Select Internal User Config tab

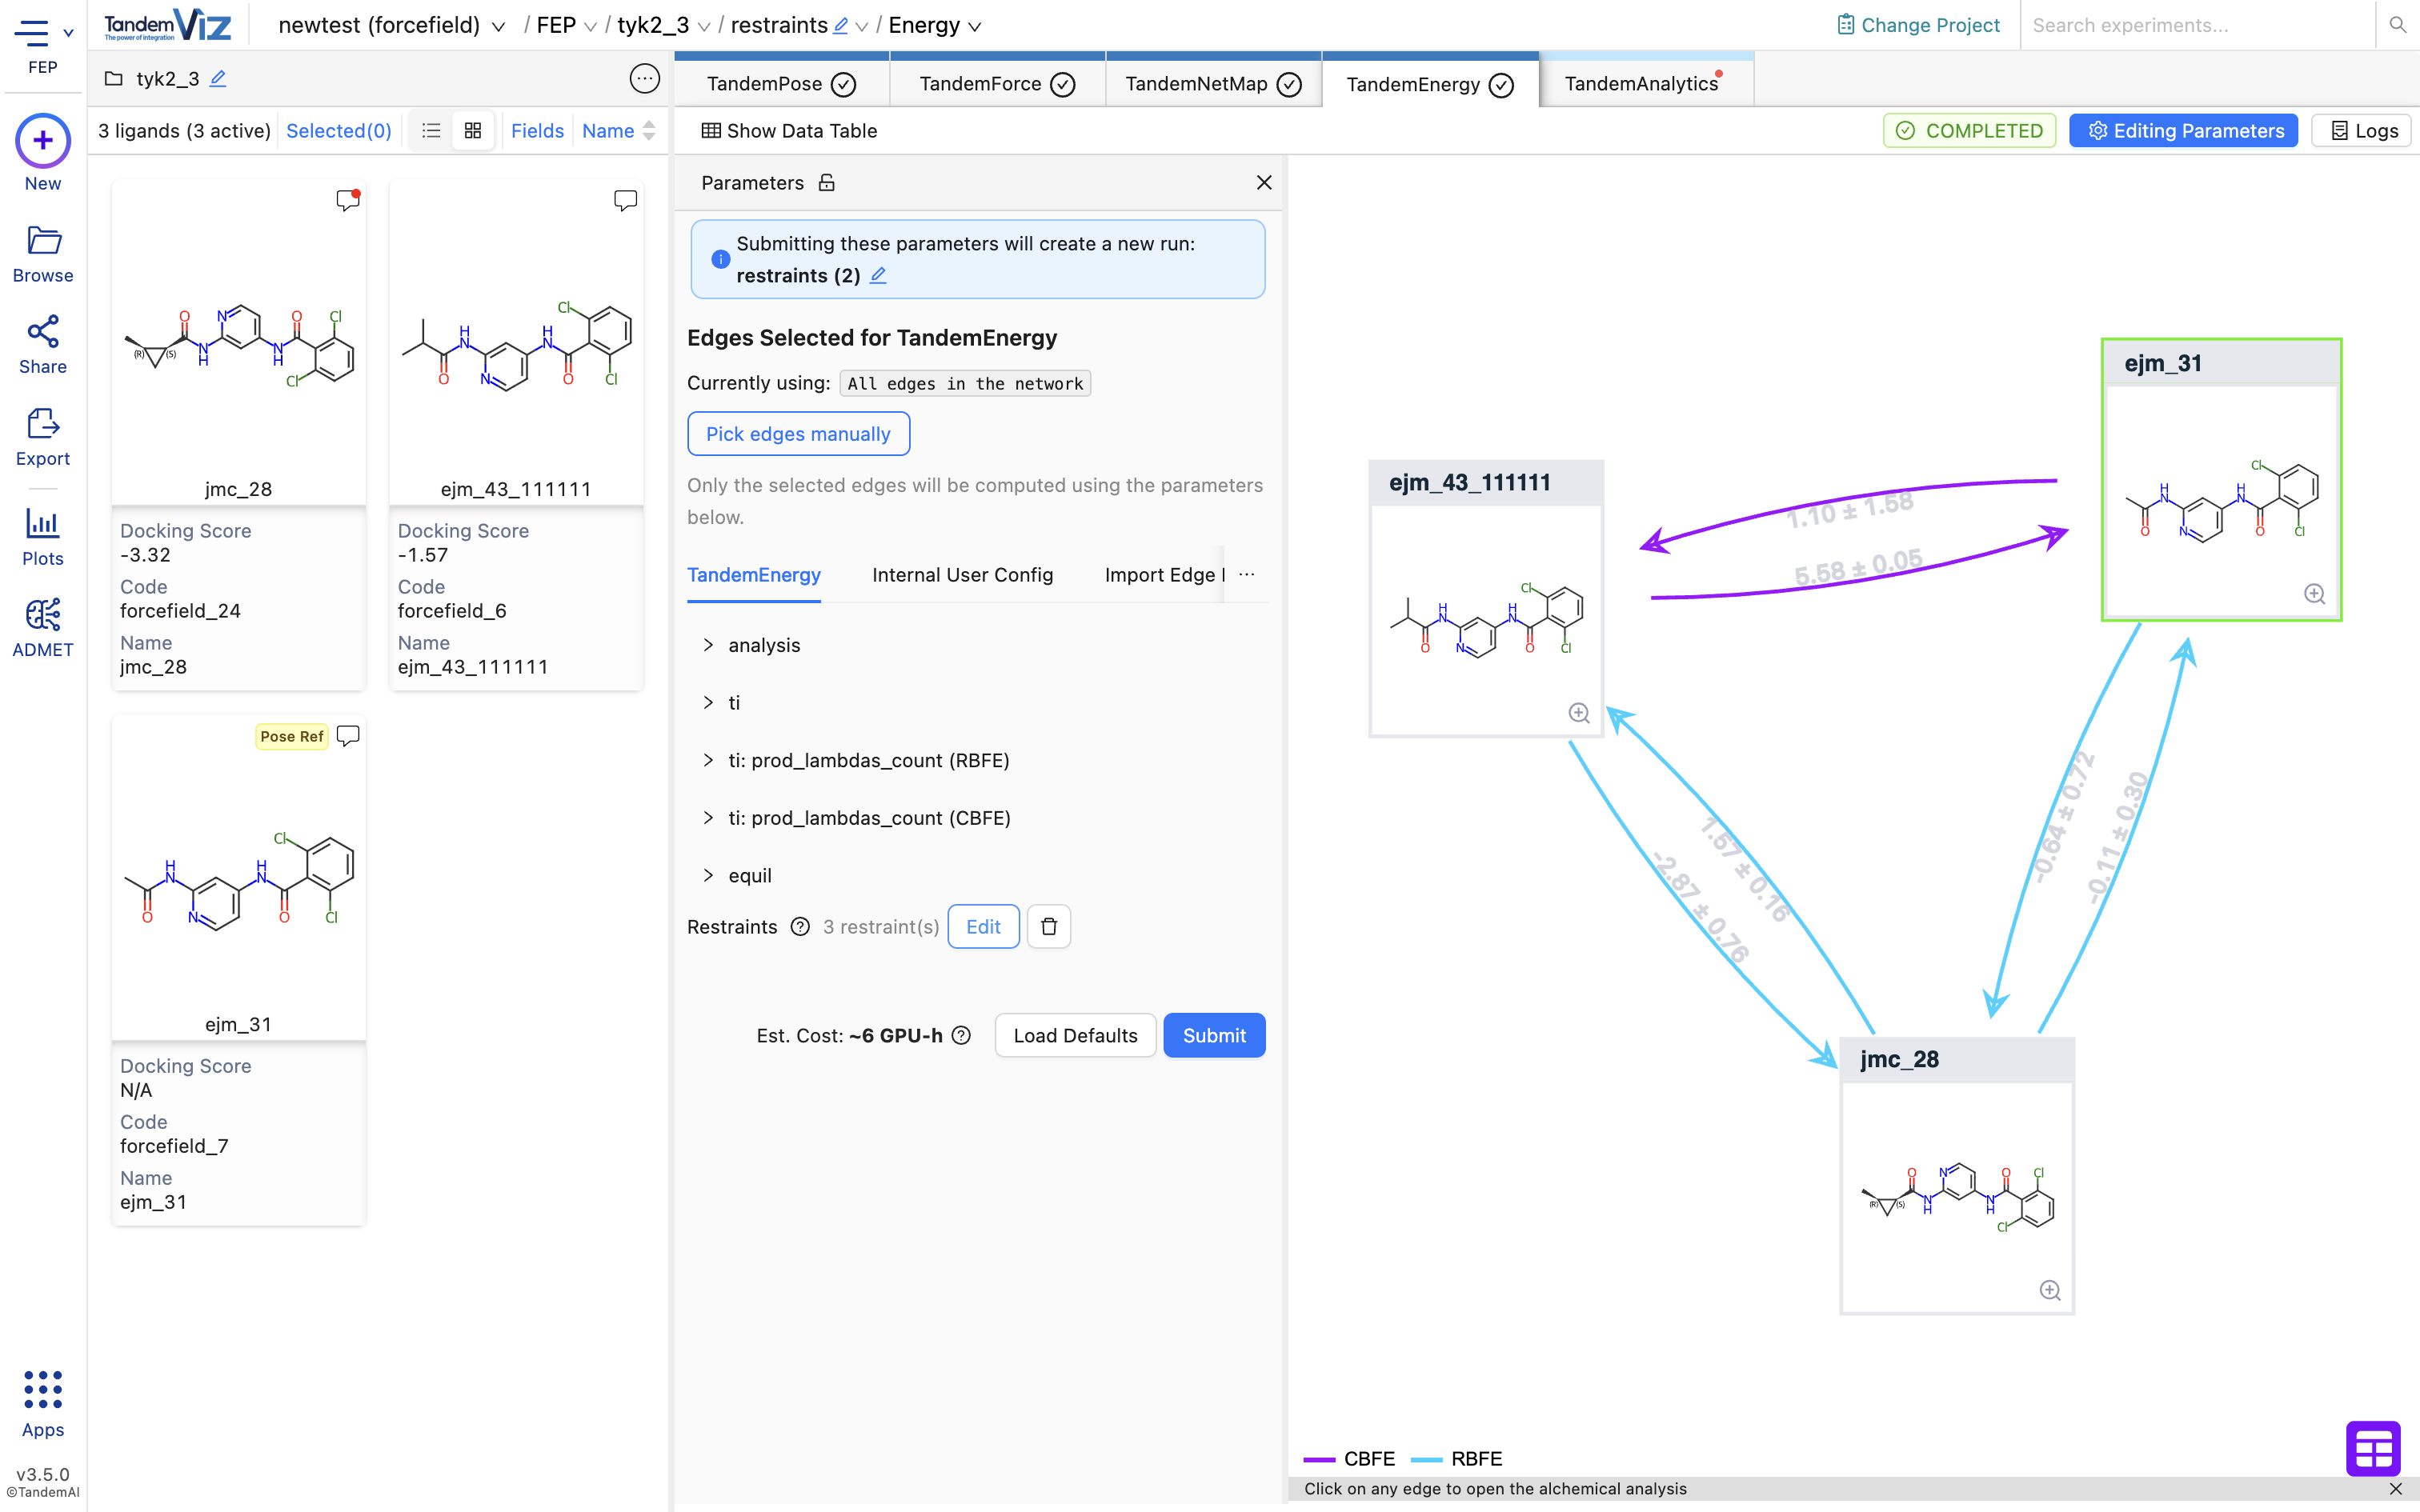pyautogui.click(x=962, y=575)
